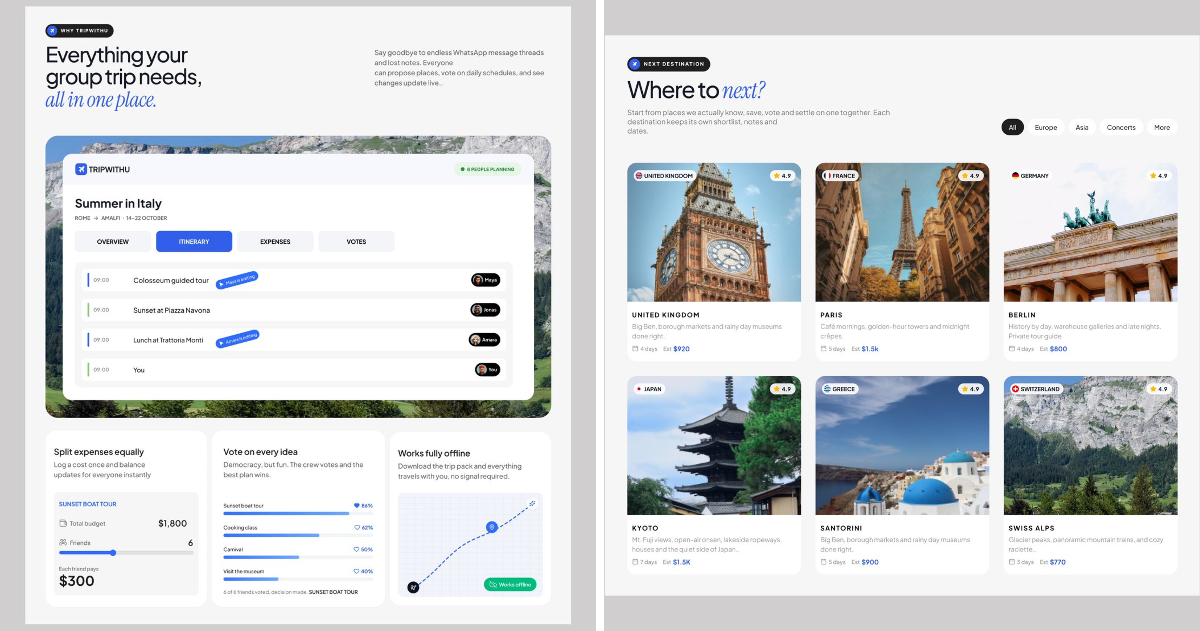Image resolution: width=1200 pixels, height=631 pixels.
Task: Open the Votes tab
Action: point(356,241)
